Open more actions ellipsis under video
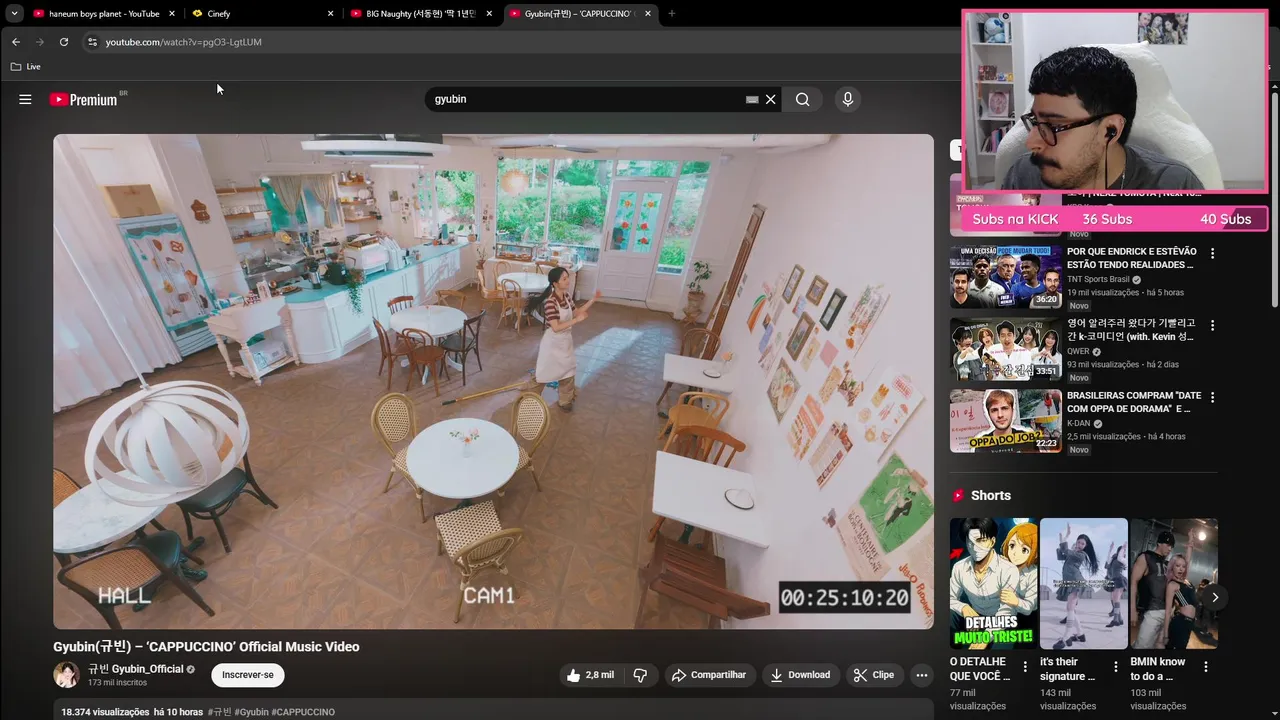 (921, 675)
